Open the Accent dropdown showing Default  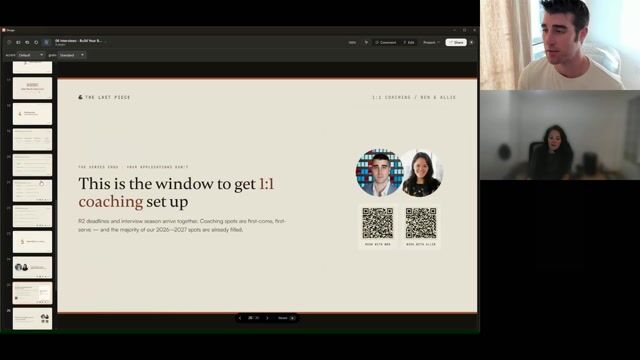[x=31, y=55]
